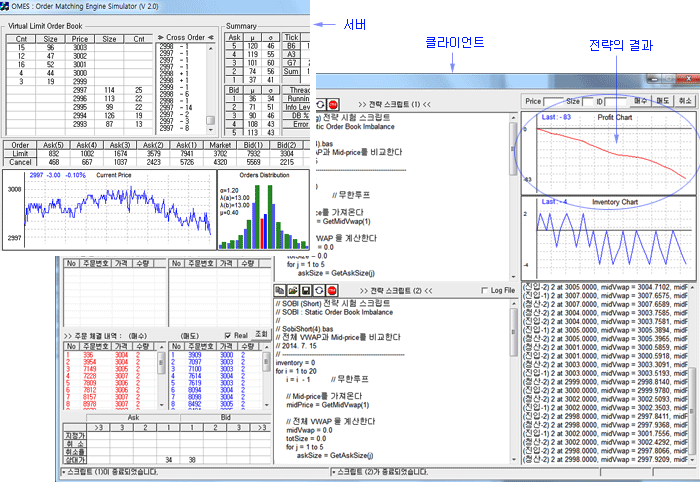Click the 매수 buy button
This screenshot has width=700, height=482.
coord(641,101)
